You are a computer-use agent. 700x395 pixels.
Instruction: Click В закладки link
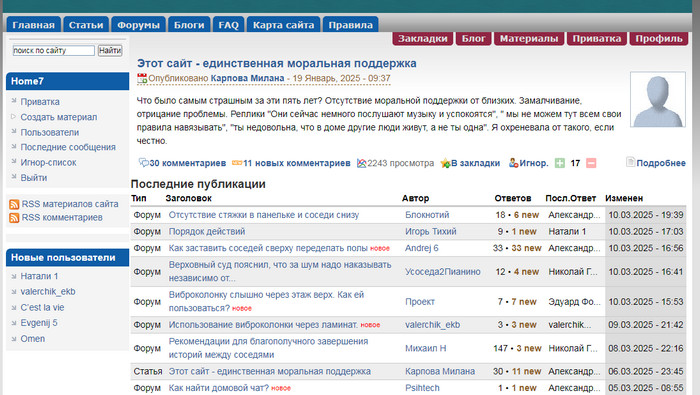tap(475, 163)
